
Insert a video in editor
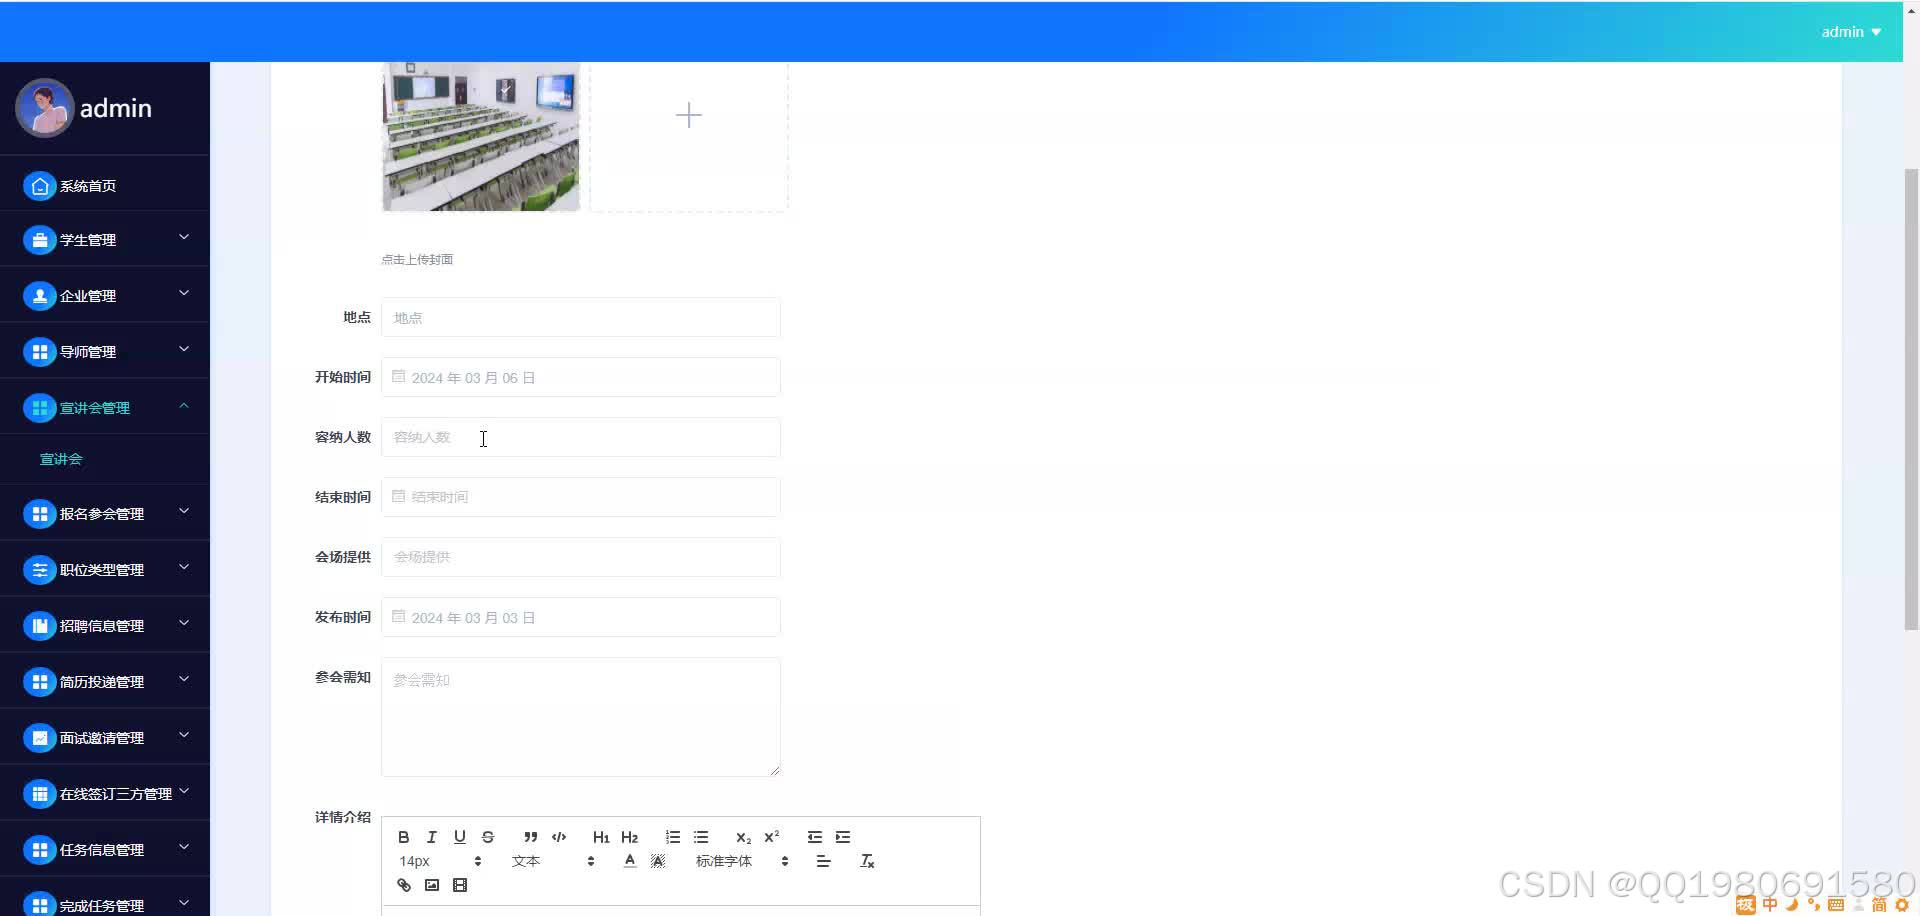click(x=460, y=885)
